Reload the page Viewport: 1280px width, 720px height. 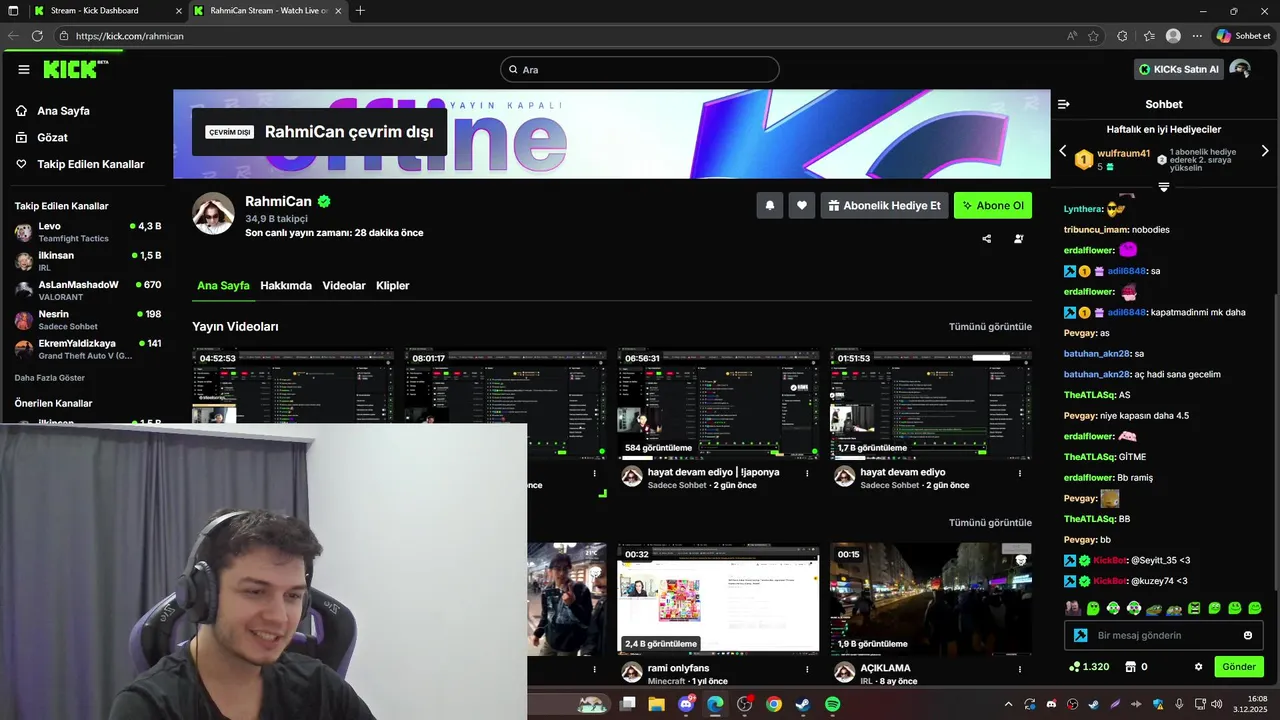click(x=37, y=36)
